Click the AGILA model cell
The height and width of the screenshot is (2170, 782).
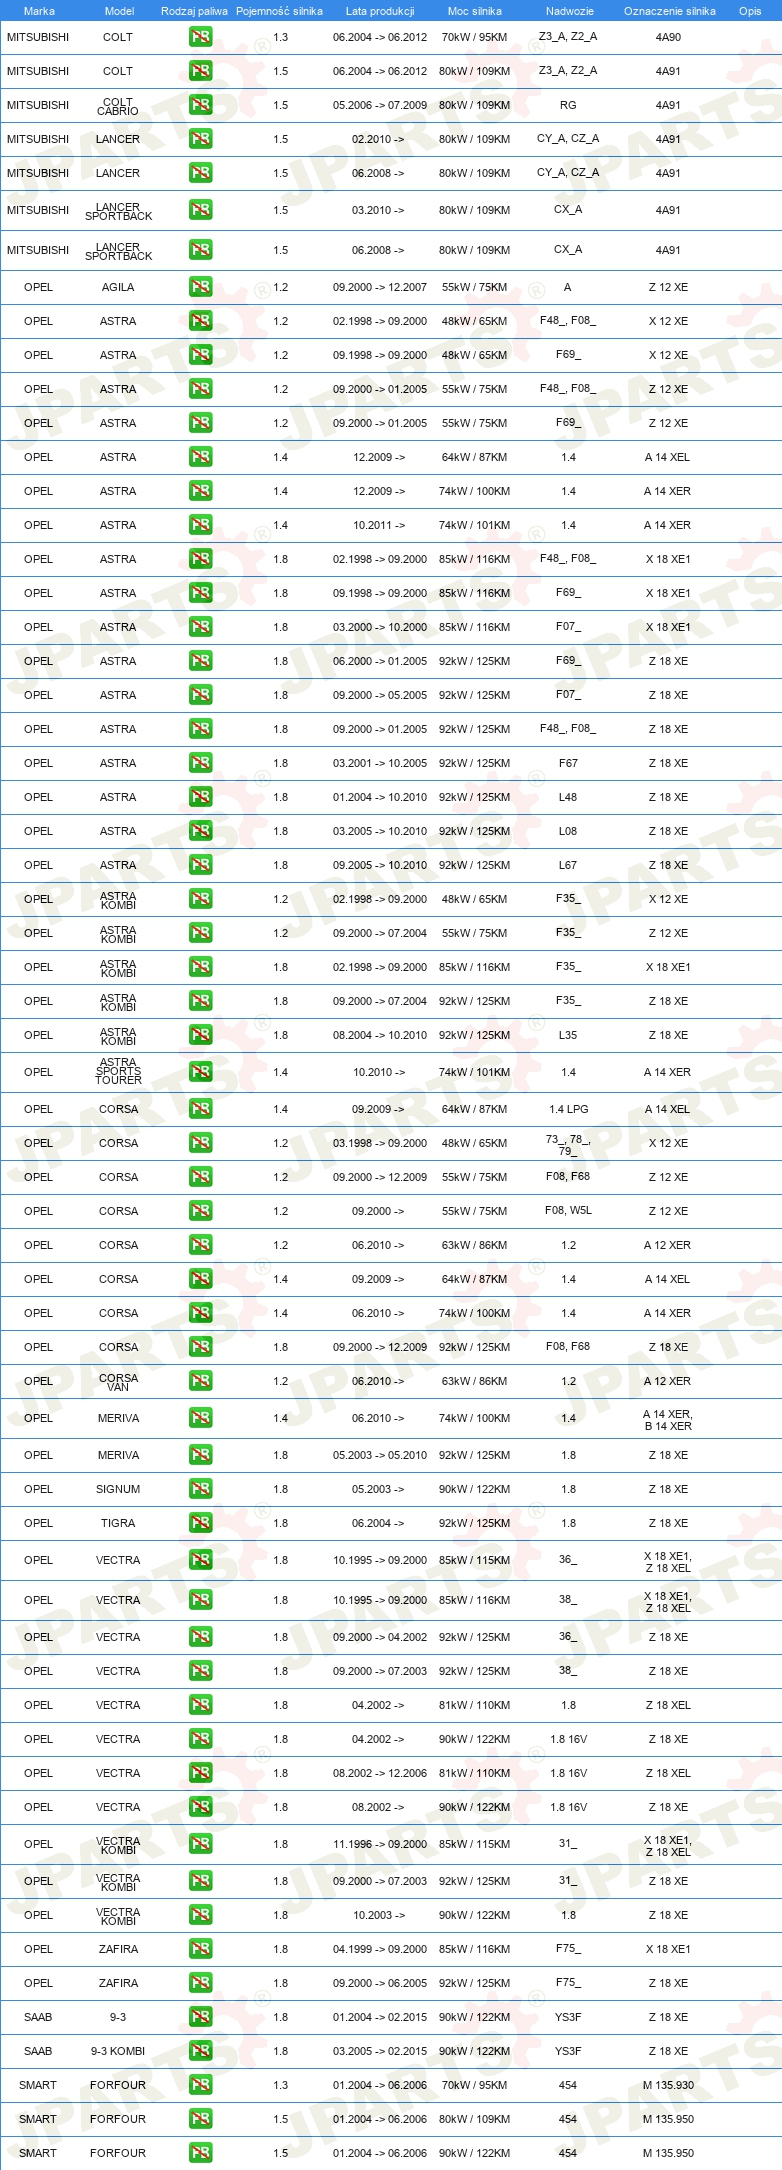118,287
